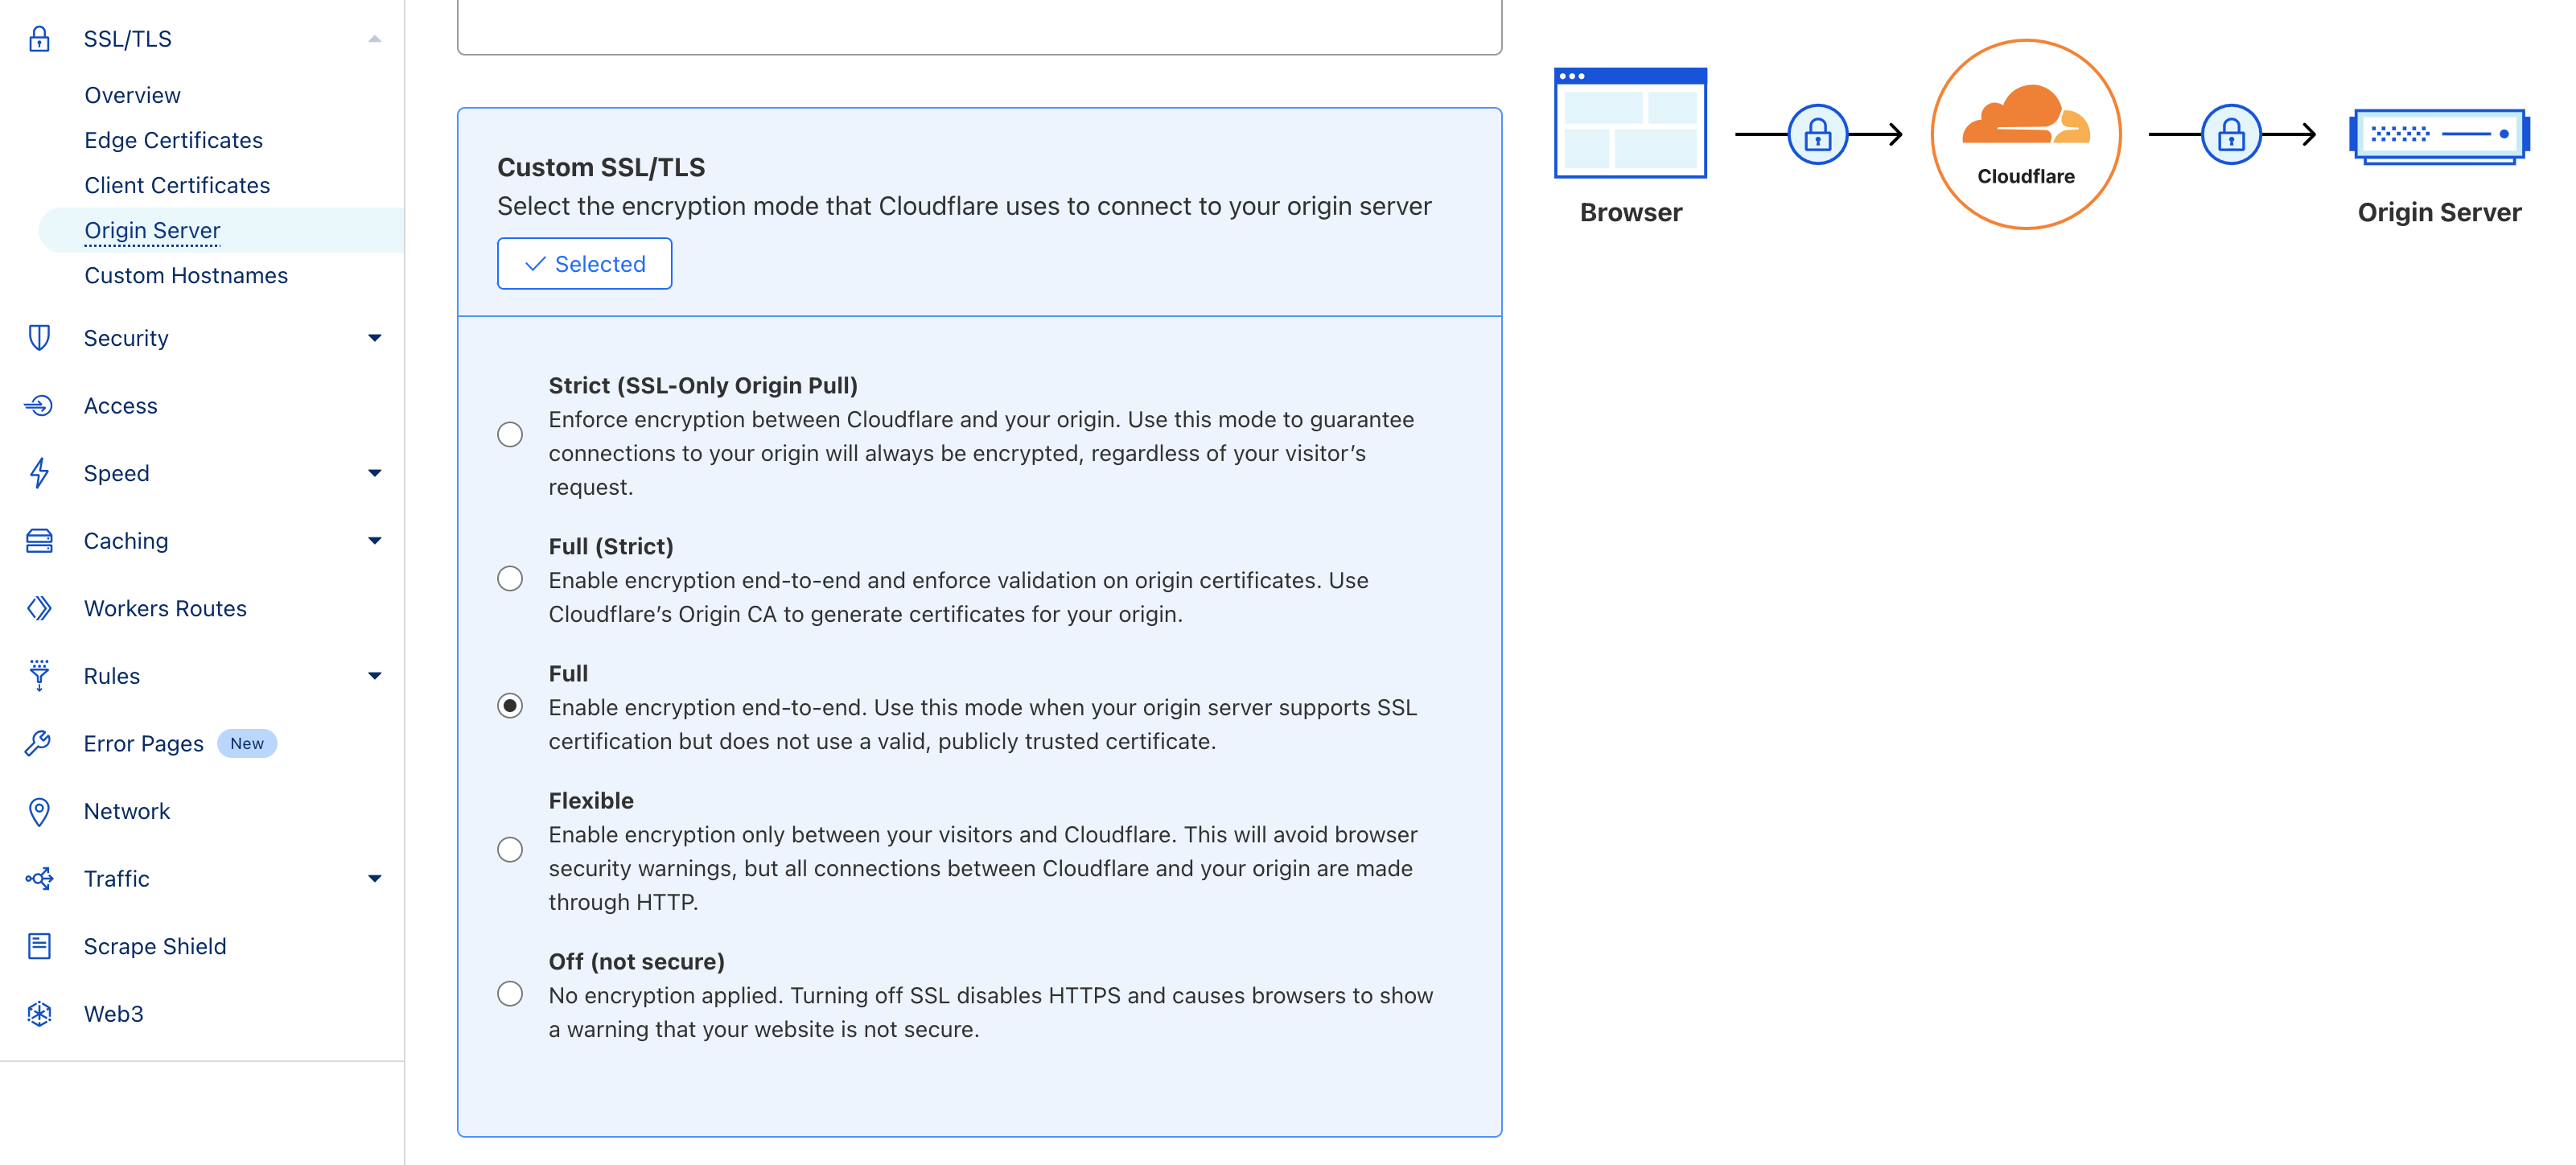Go to the Network page
This screenshot has width=2576, height=1165.
tap(127, 811)
